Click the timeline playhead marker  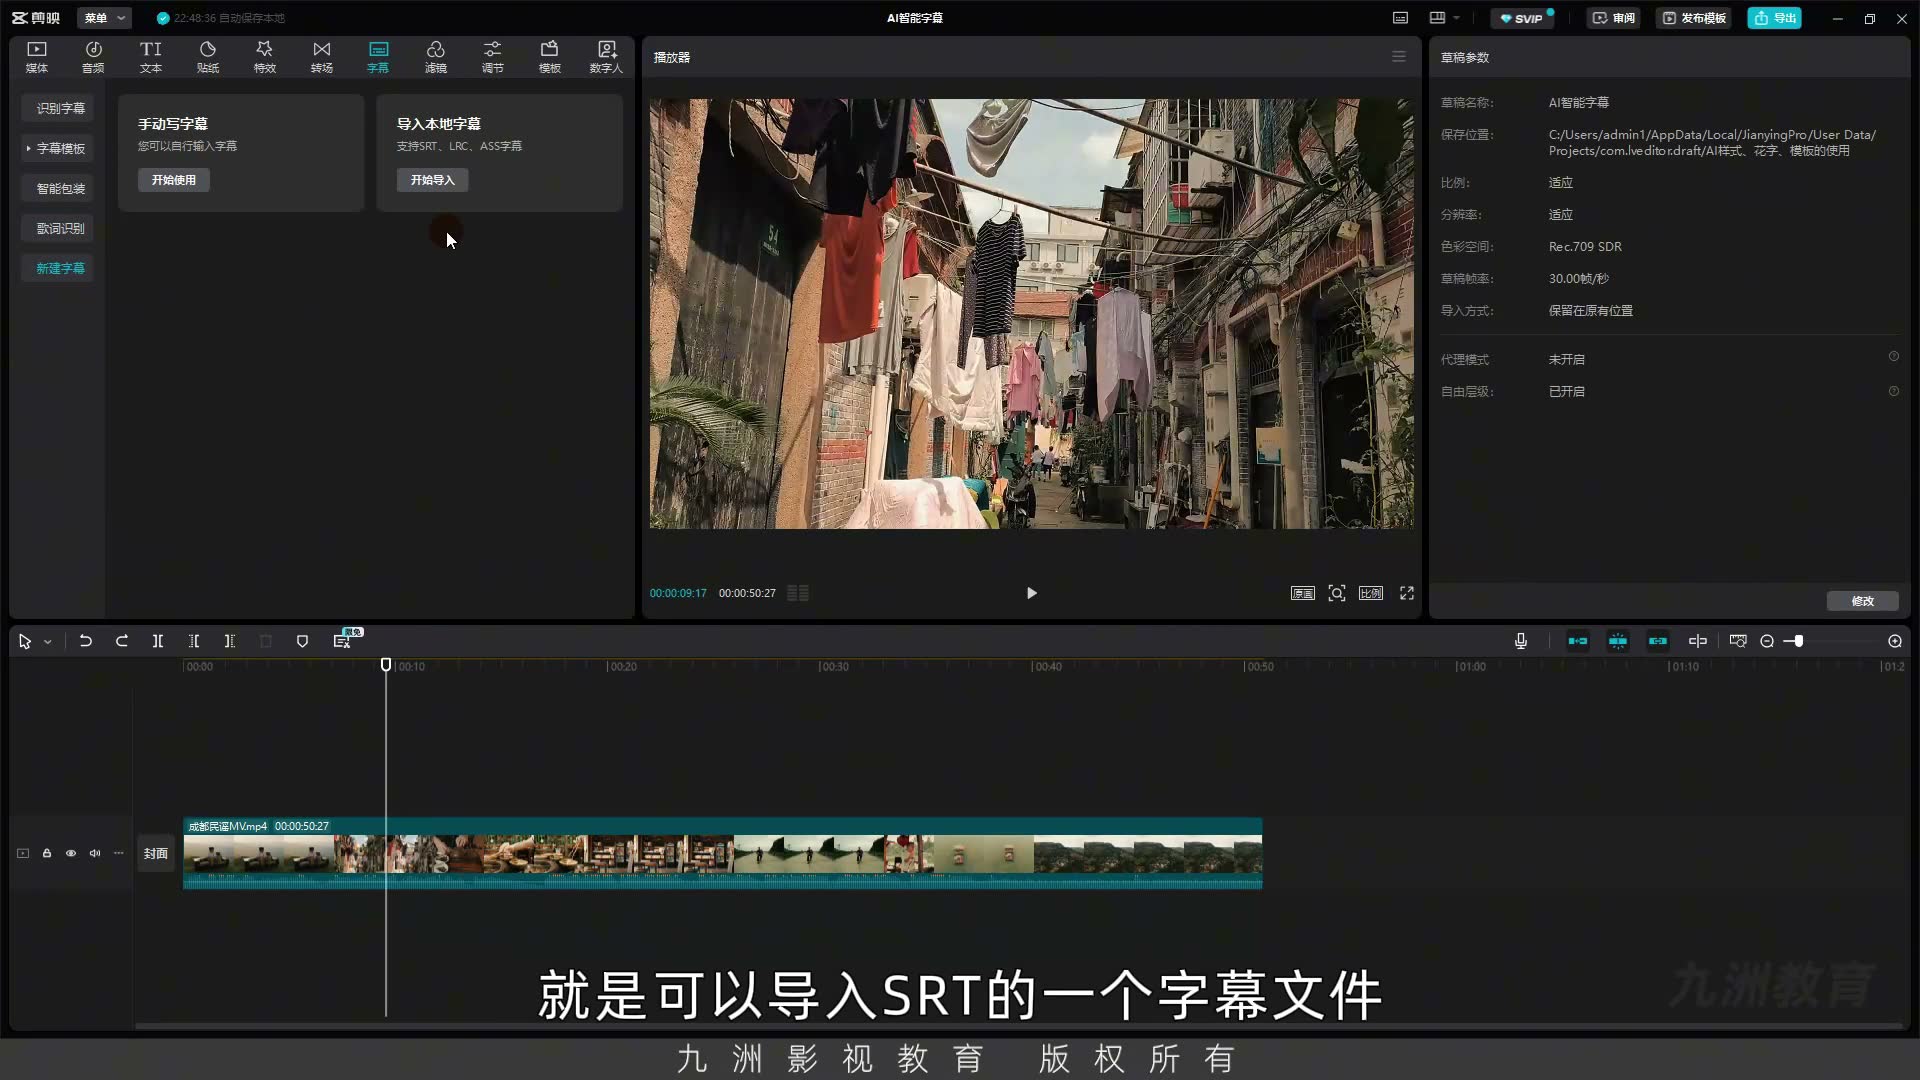click(x=386, y=665)
